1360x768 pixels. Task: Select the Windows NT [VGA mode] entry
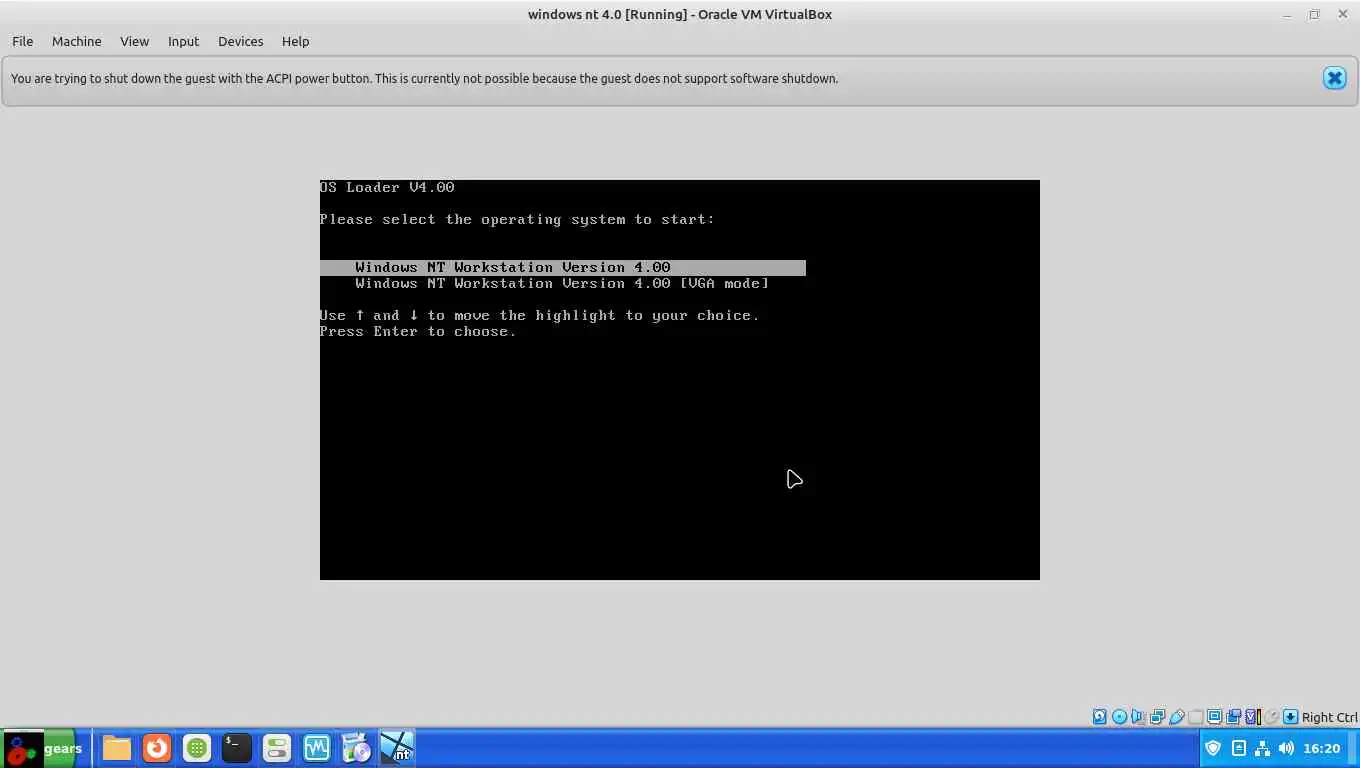coord(562,283)
